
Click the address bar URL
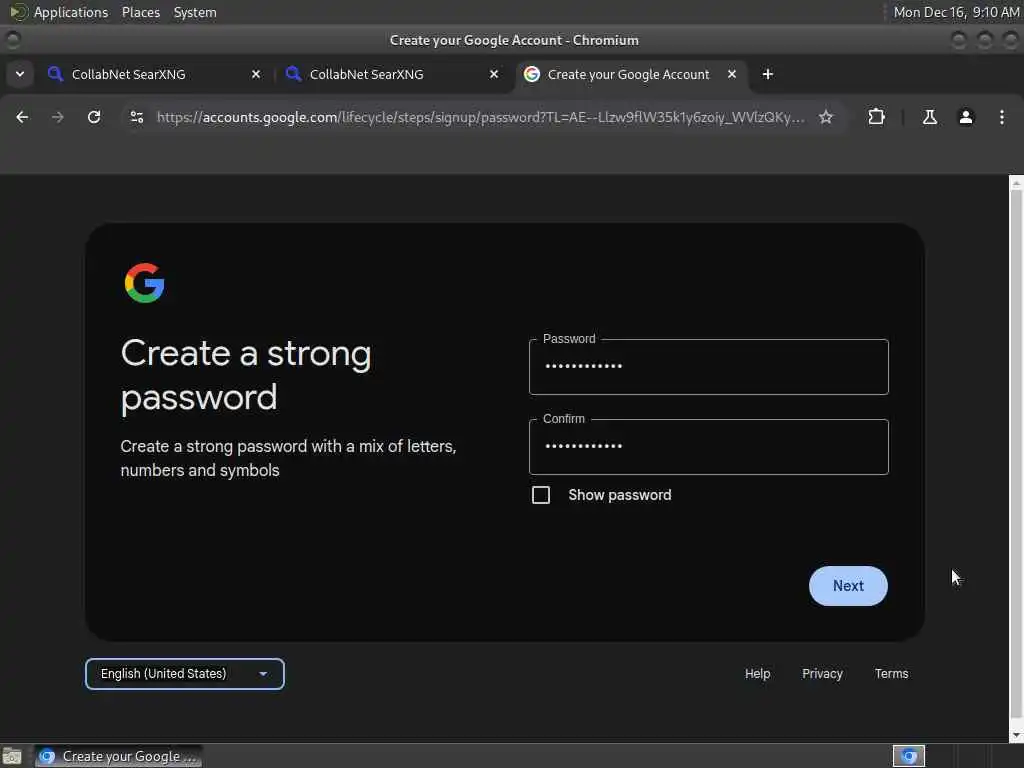point(480,117)
